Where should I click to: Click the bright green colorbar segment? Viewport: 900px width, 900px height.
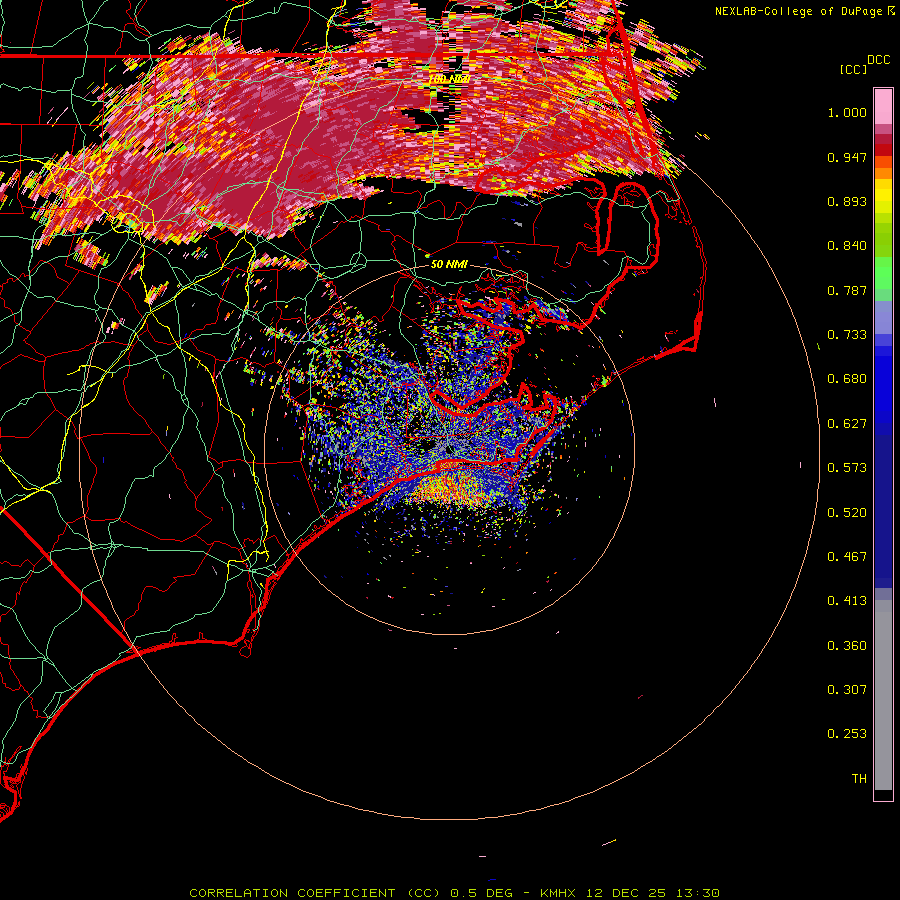883,273
